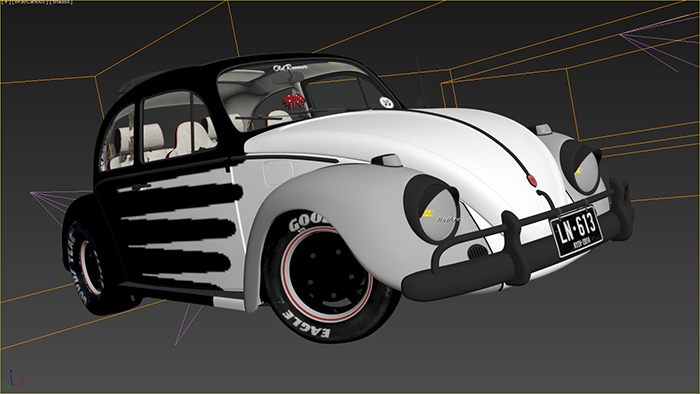Select the turn signal atop front fender
This screenshot has height=394, width=700.
pos(388,160)
